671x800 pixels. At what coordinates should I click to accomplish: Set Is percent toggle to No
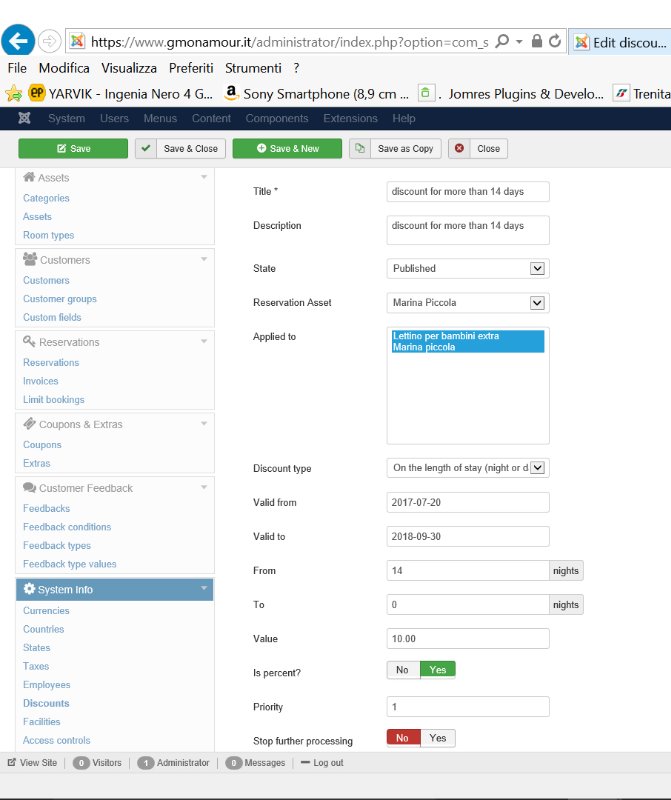402,670
